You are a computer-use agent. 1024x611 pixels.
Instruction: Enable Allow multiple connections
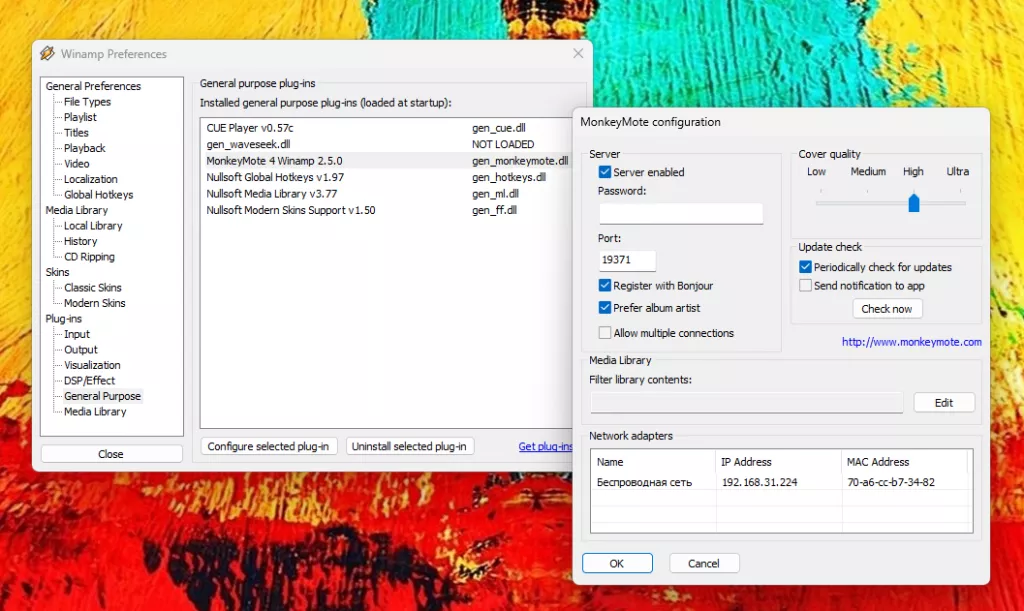pyautogui.click(x=605, y=333)
